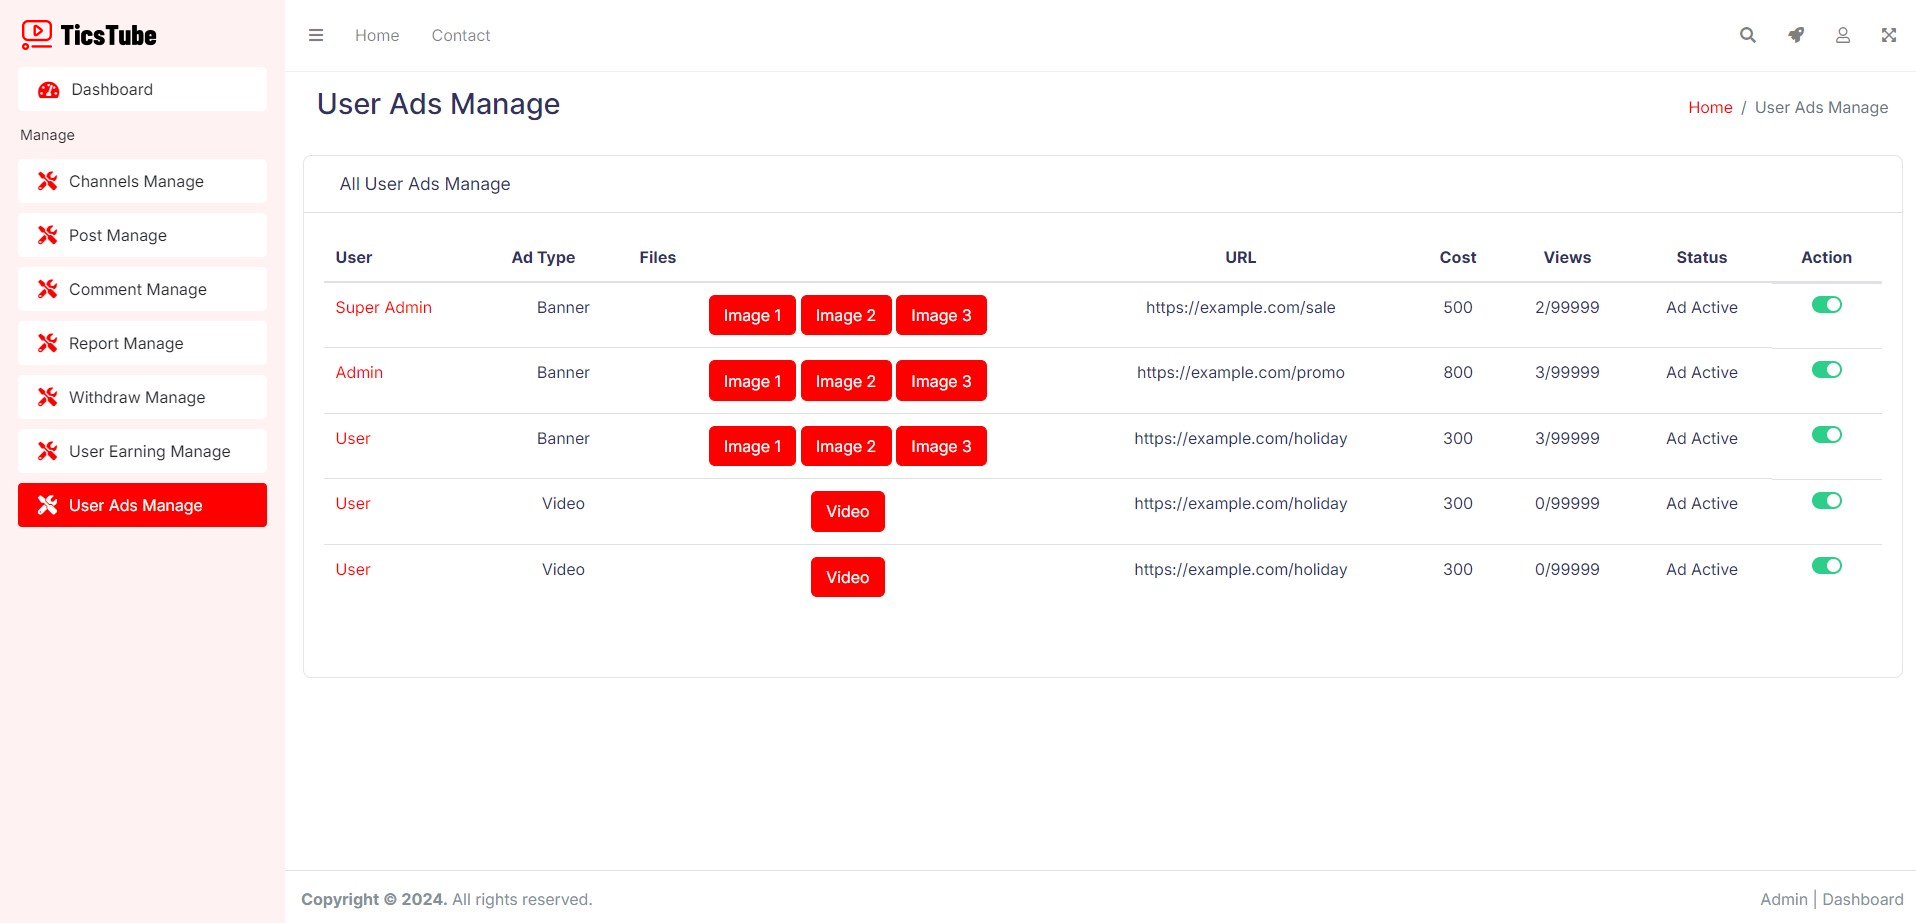Screen dimensions: 1916x923
Task: Toggle the sidebar hamburger menu icon
Action: pos(316,35)
